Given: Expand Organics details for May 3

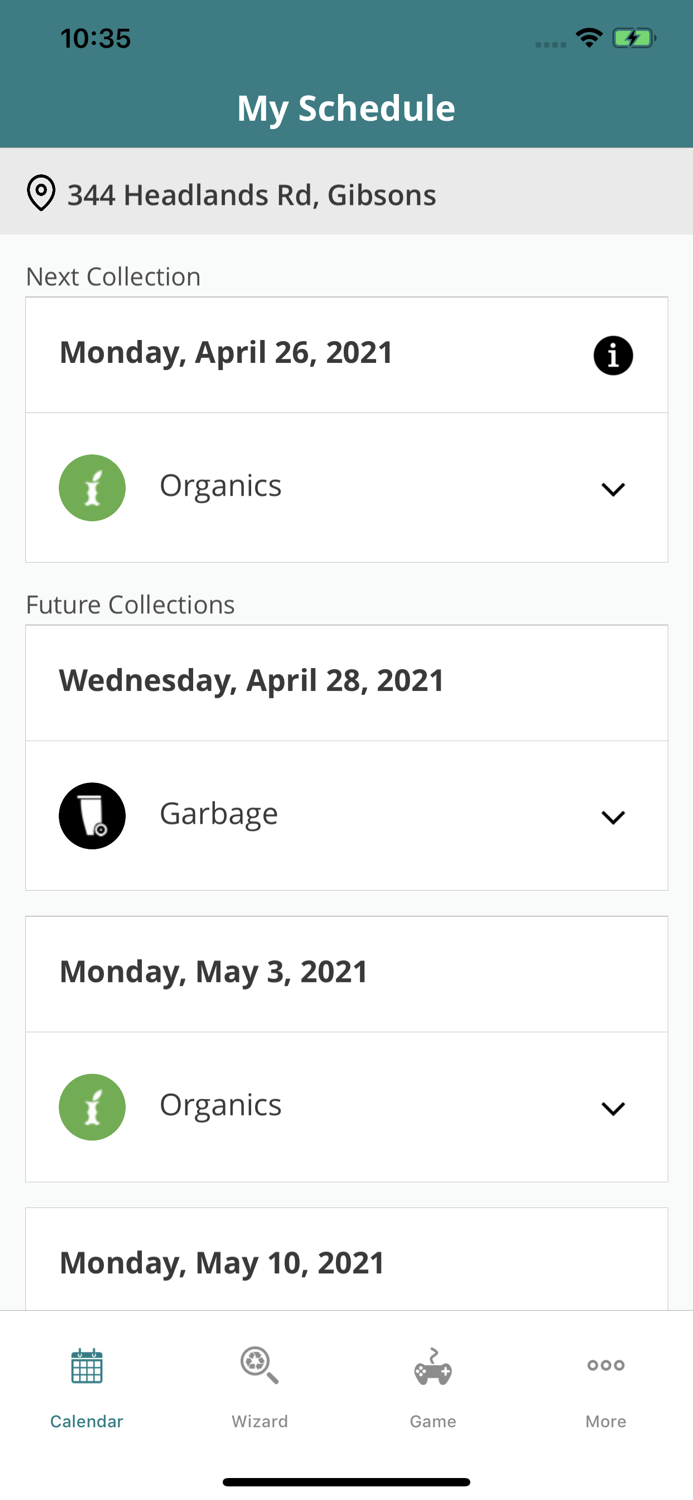Looking at the screenshot, I should pyautogui.click(x=614, y=1108).
